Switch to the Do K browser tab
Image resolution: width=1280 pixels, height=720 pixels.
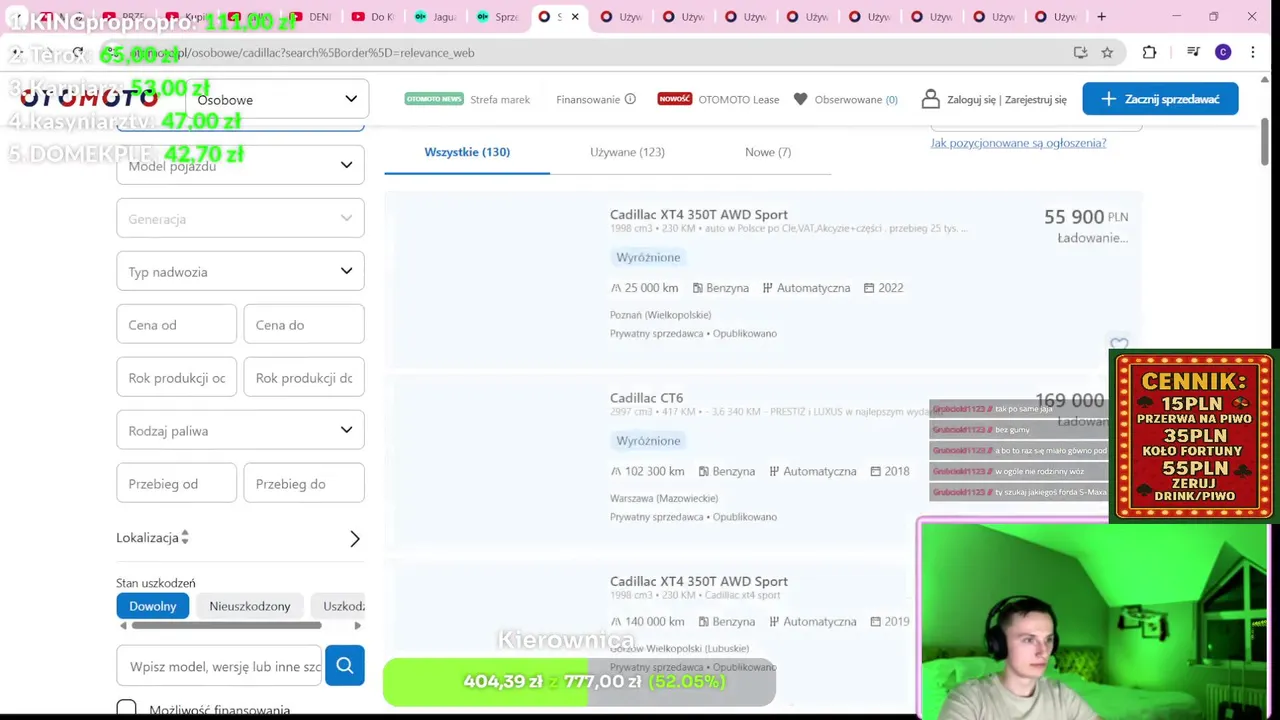click(x=374, y=17)
